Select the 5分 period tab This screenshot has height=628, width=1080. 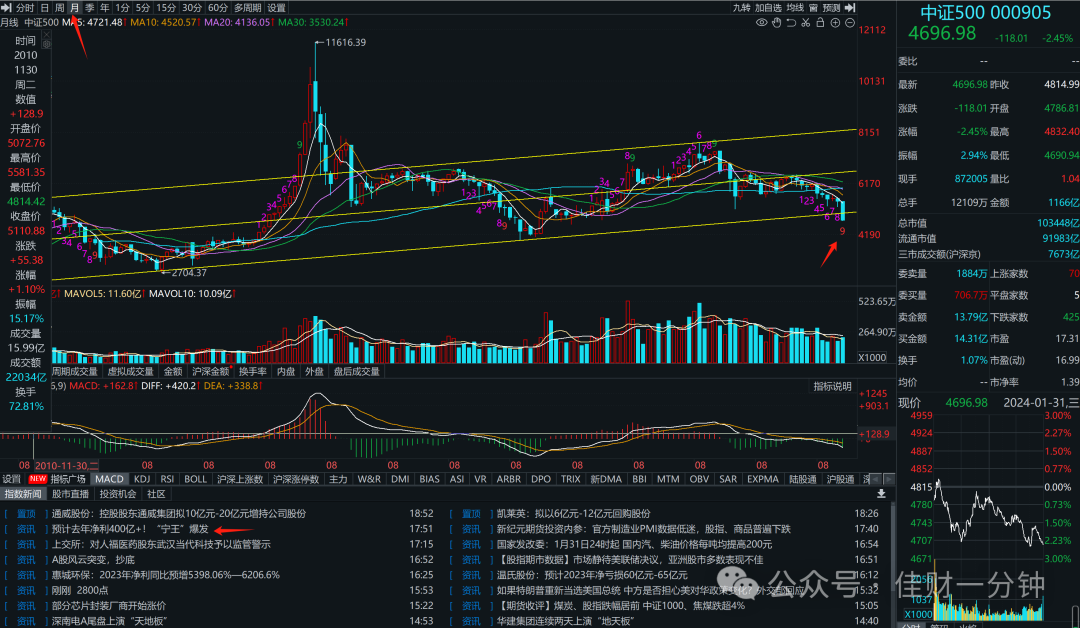(x=143, y=8)
